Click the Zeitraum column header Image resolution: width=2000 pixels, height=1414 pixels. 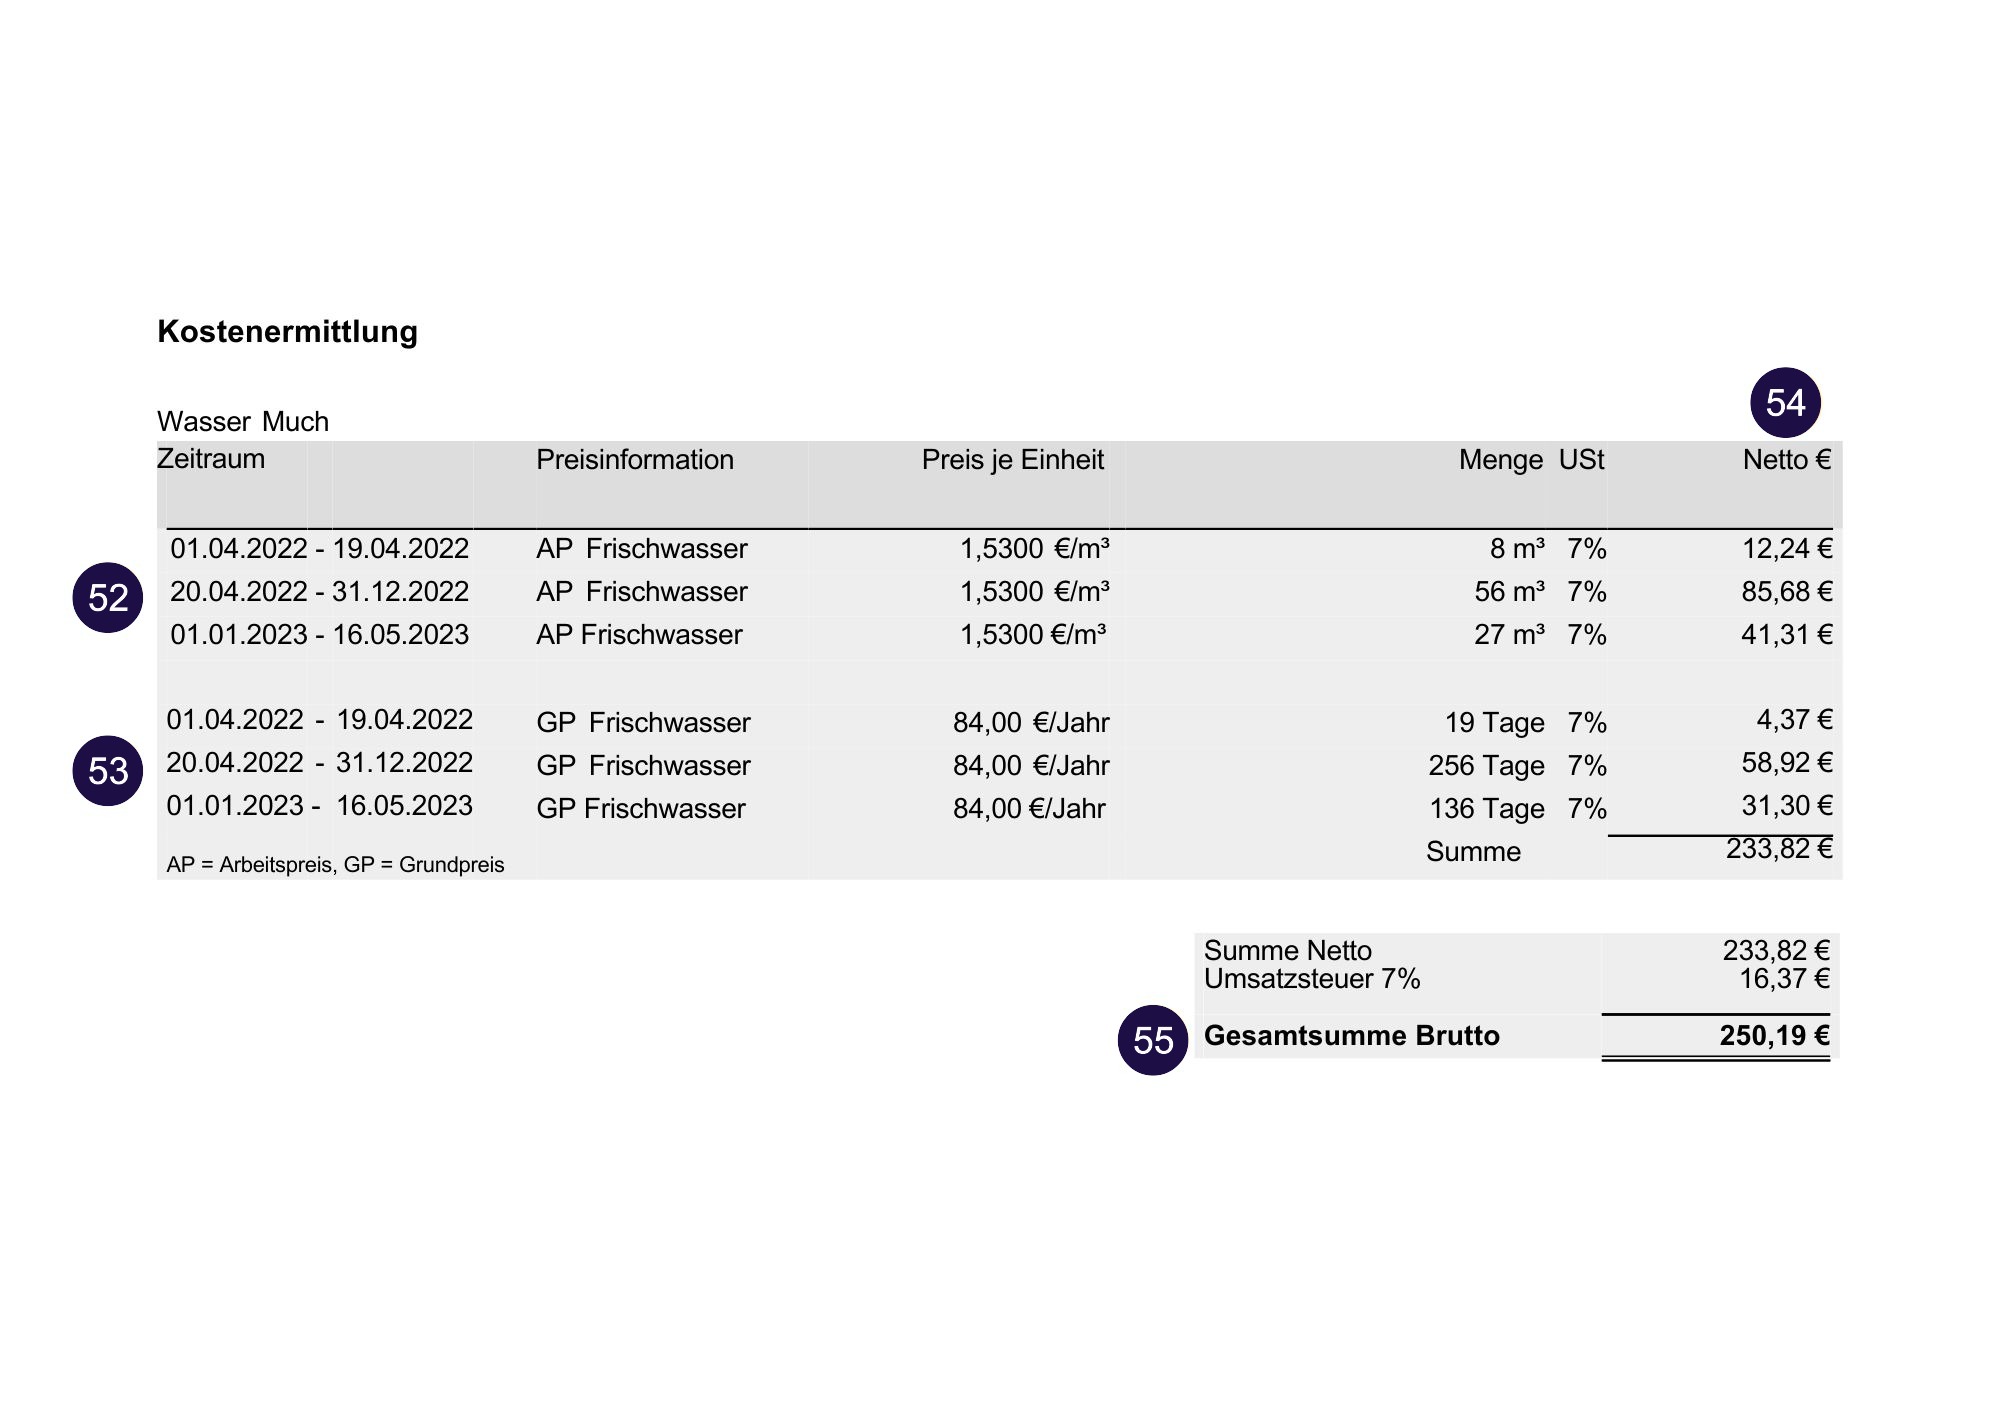211,459
